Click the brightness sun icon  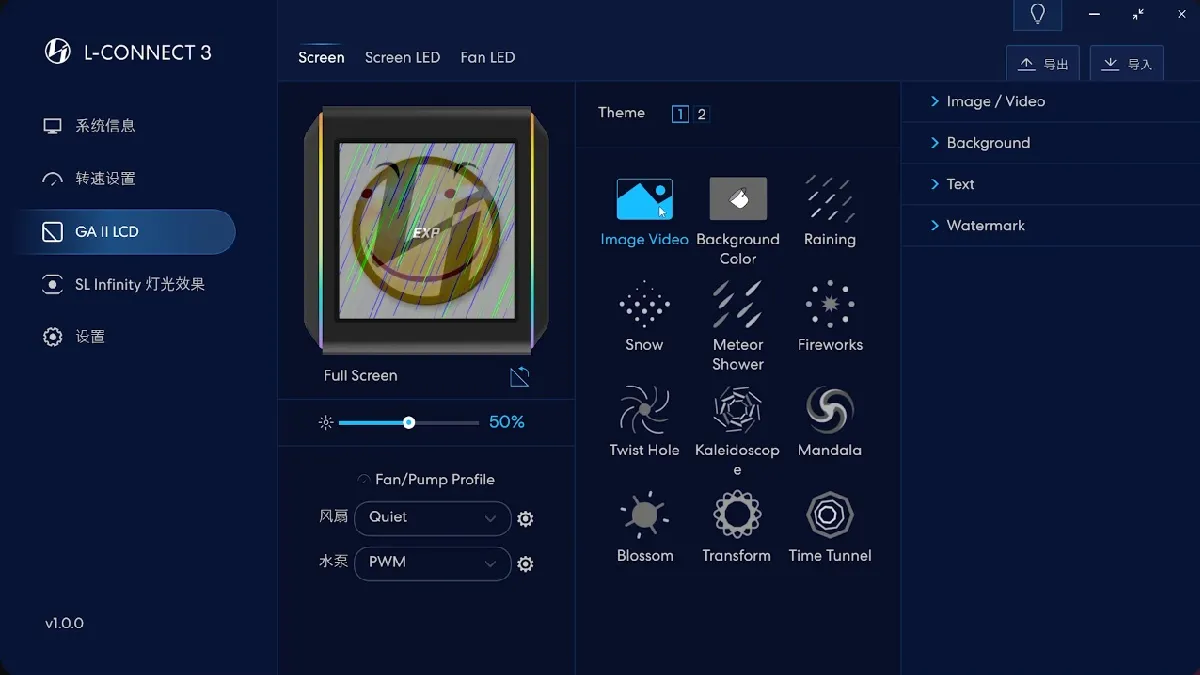pos(325,423)
